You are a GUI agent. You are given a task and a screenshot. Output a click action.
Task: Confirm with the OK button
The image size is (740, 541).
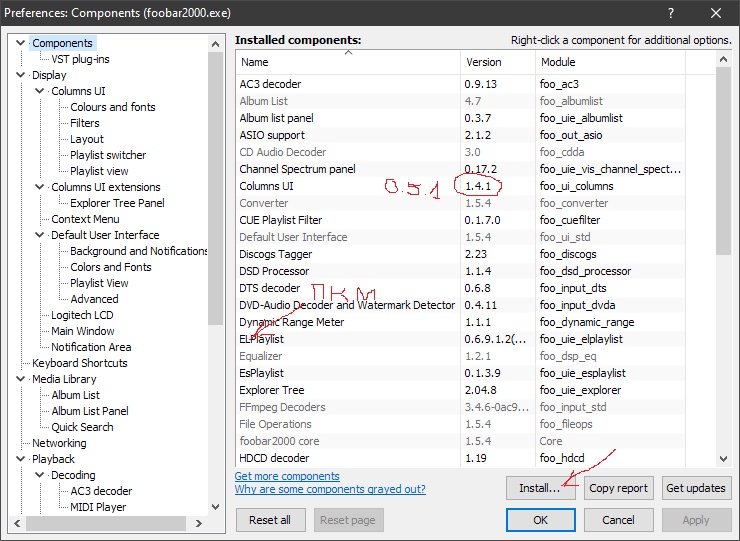coord(540,520)
